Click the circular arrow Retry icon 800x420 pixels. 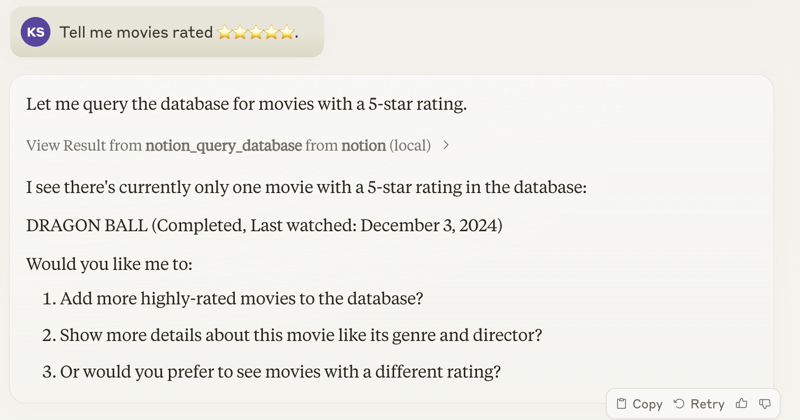click(x=679, y=404)
